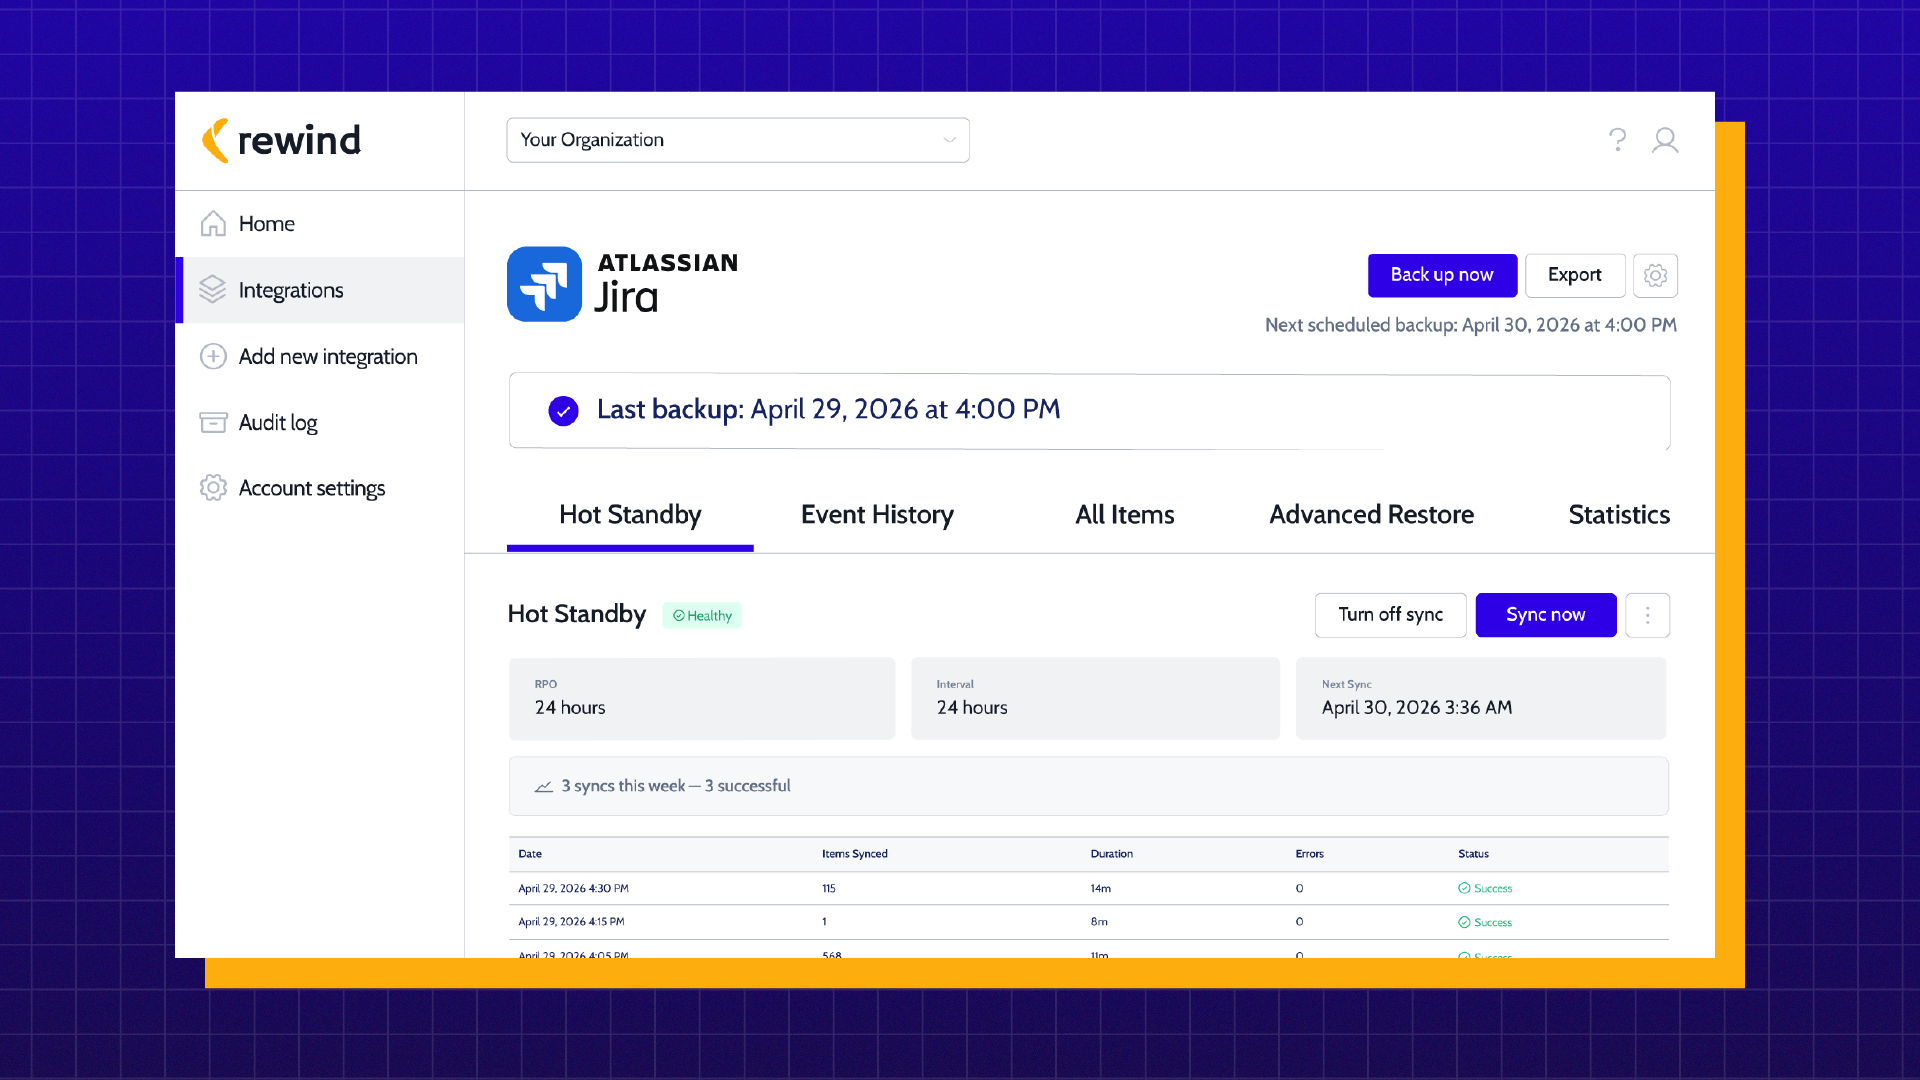
Task: Open Hot Standby three-dot options menu
Action: pyautogui.click(x=1647, y=615)
